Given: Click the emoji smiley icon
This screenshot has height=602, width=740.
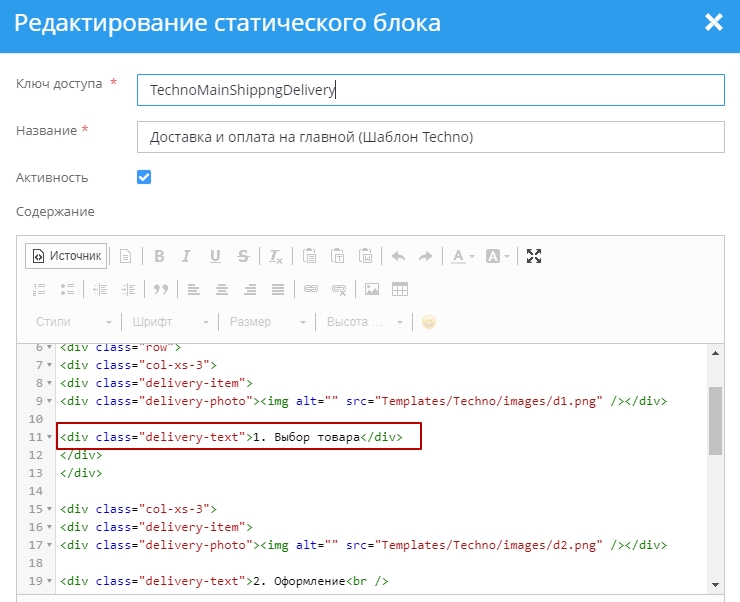Looking at the screenshot, I should pos(429,322).
